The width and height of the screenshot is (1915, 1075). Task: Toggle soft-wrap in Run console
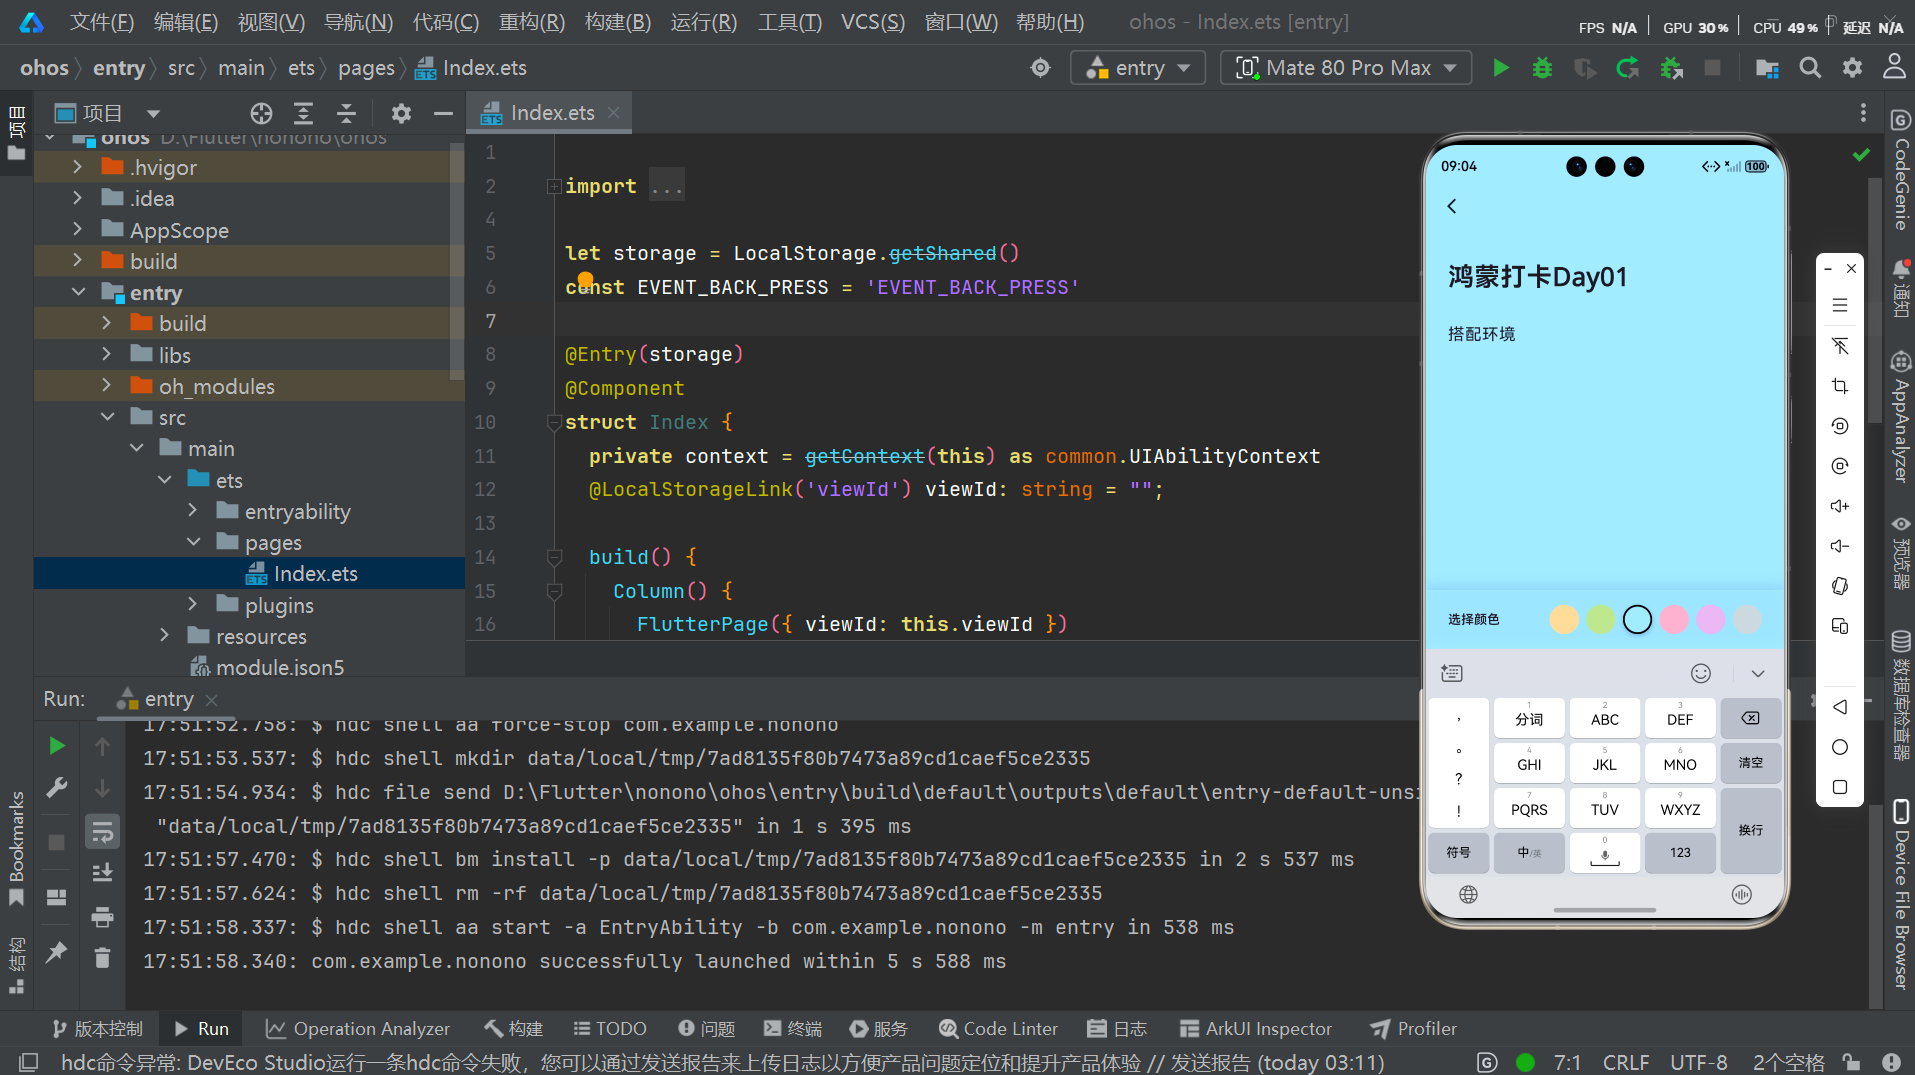point(102,831)
